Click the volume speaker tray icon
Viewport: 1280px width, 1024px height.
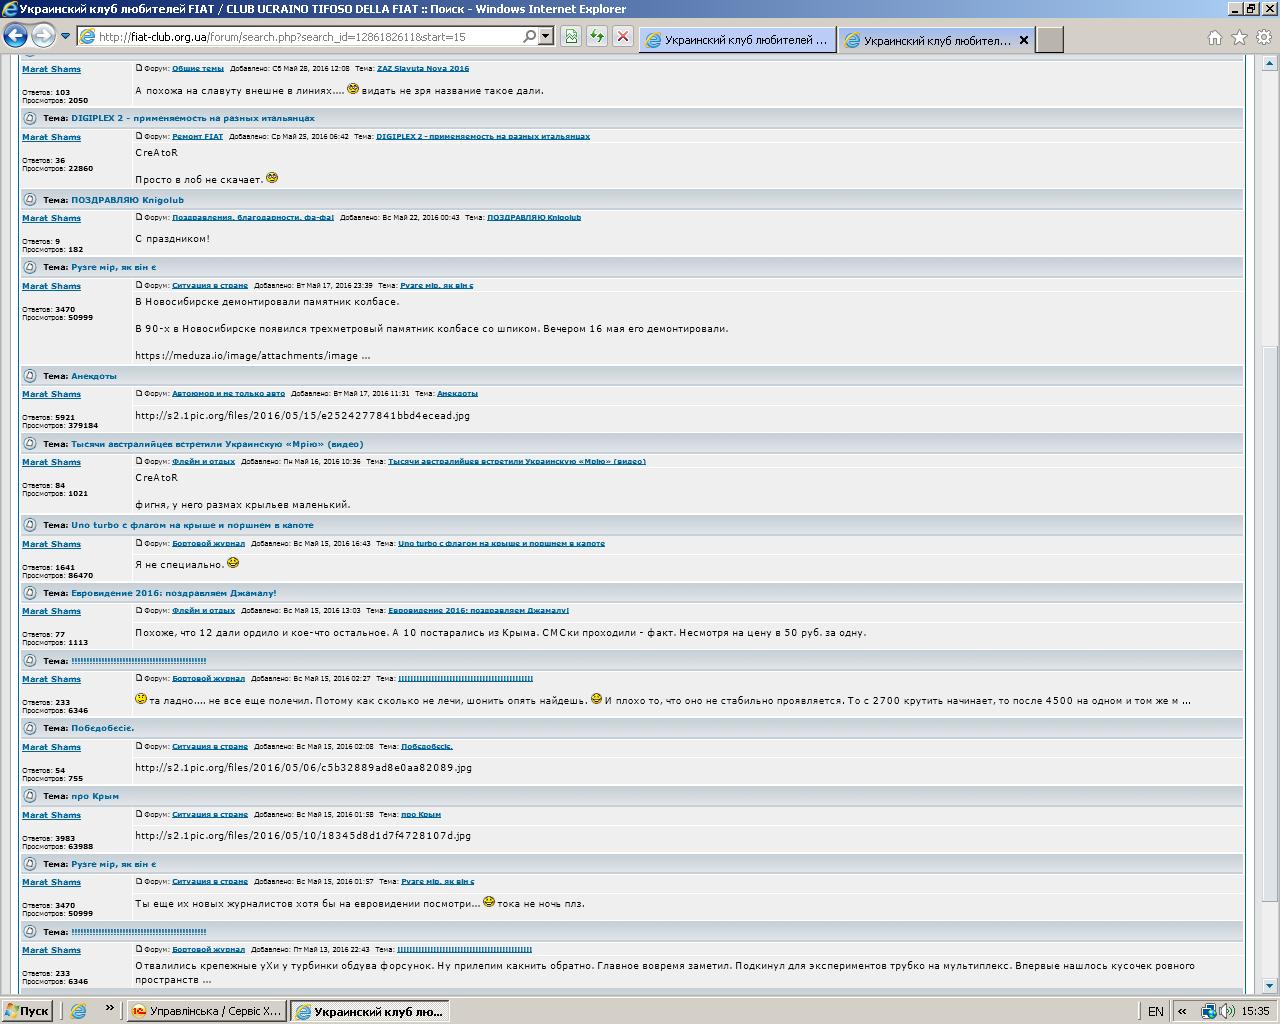(1227, 1011)
